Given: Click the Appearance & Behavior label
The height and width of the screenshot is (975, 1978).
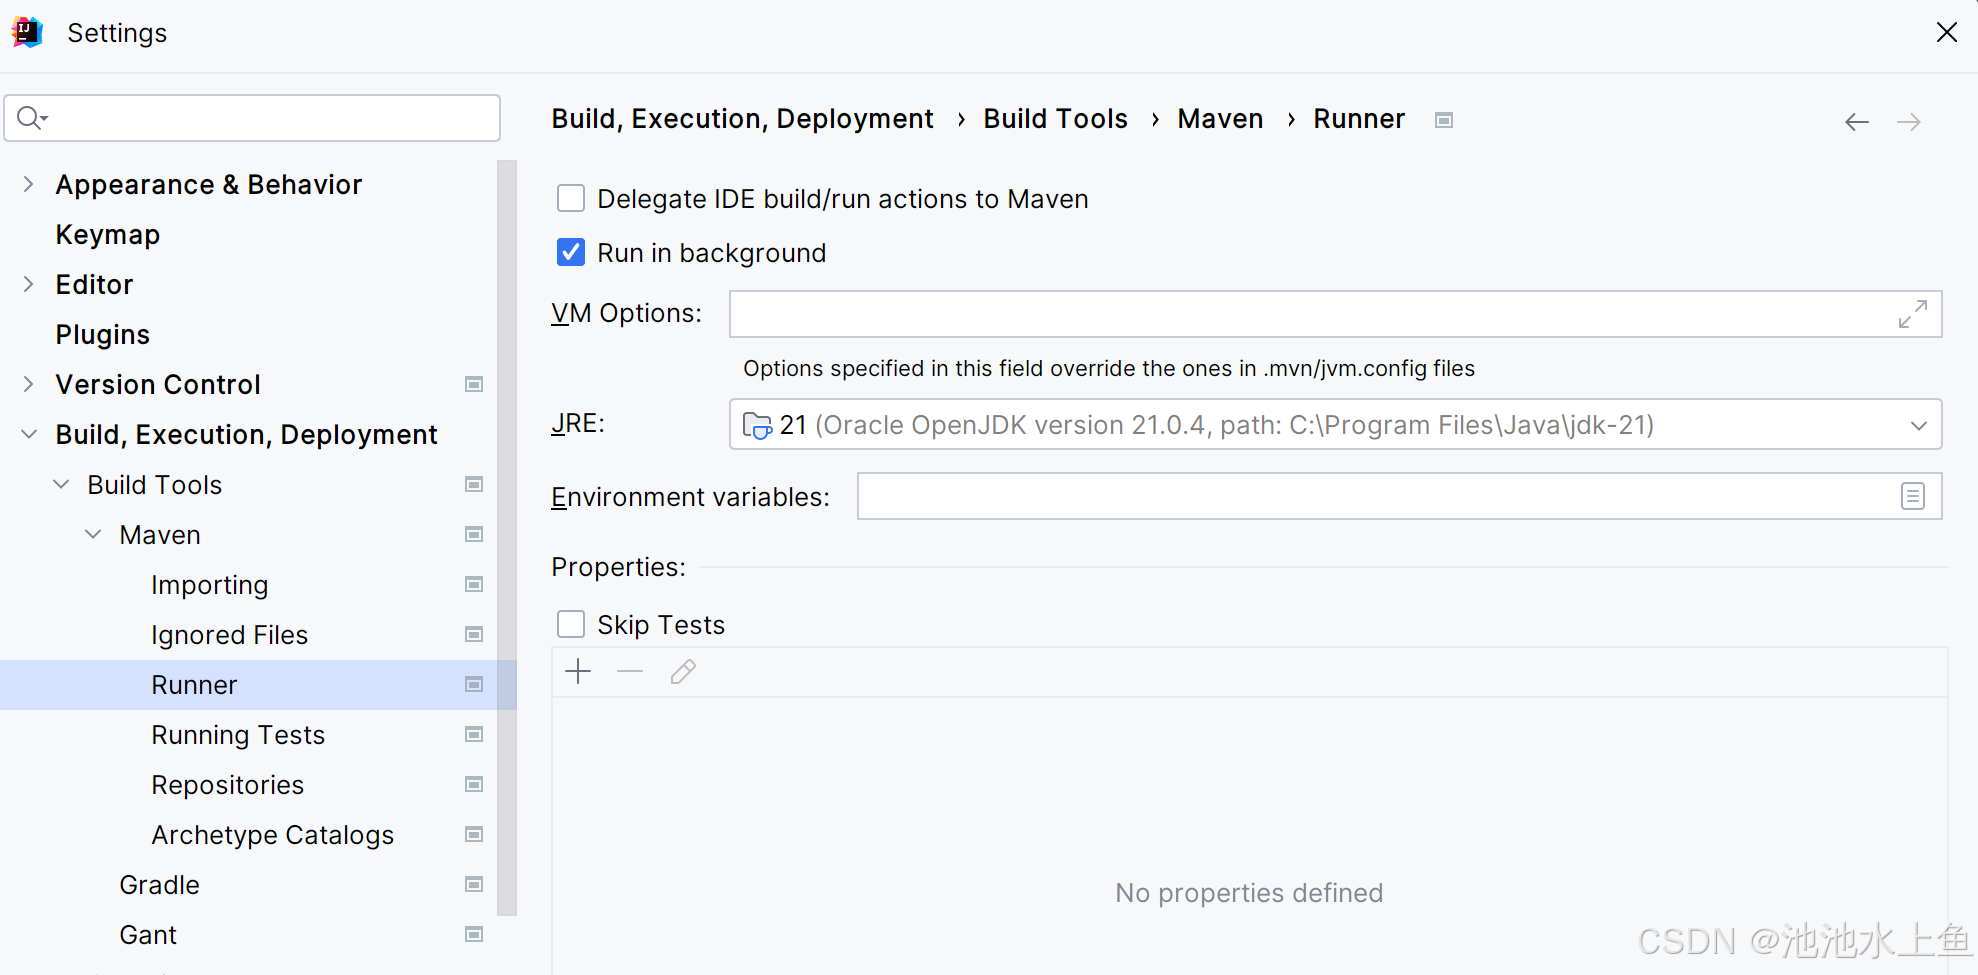Looking at the screenshot, I should tap(209, 185).
